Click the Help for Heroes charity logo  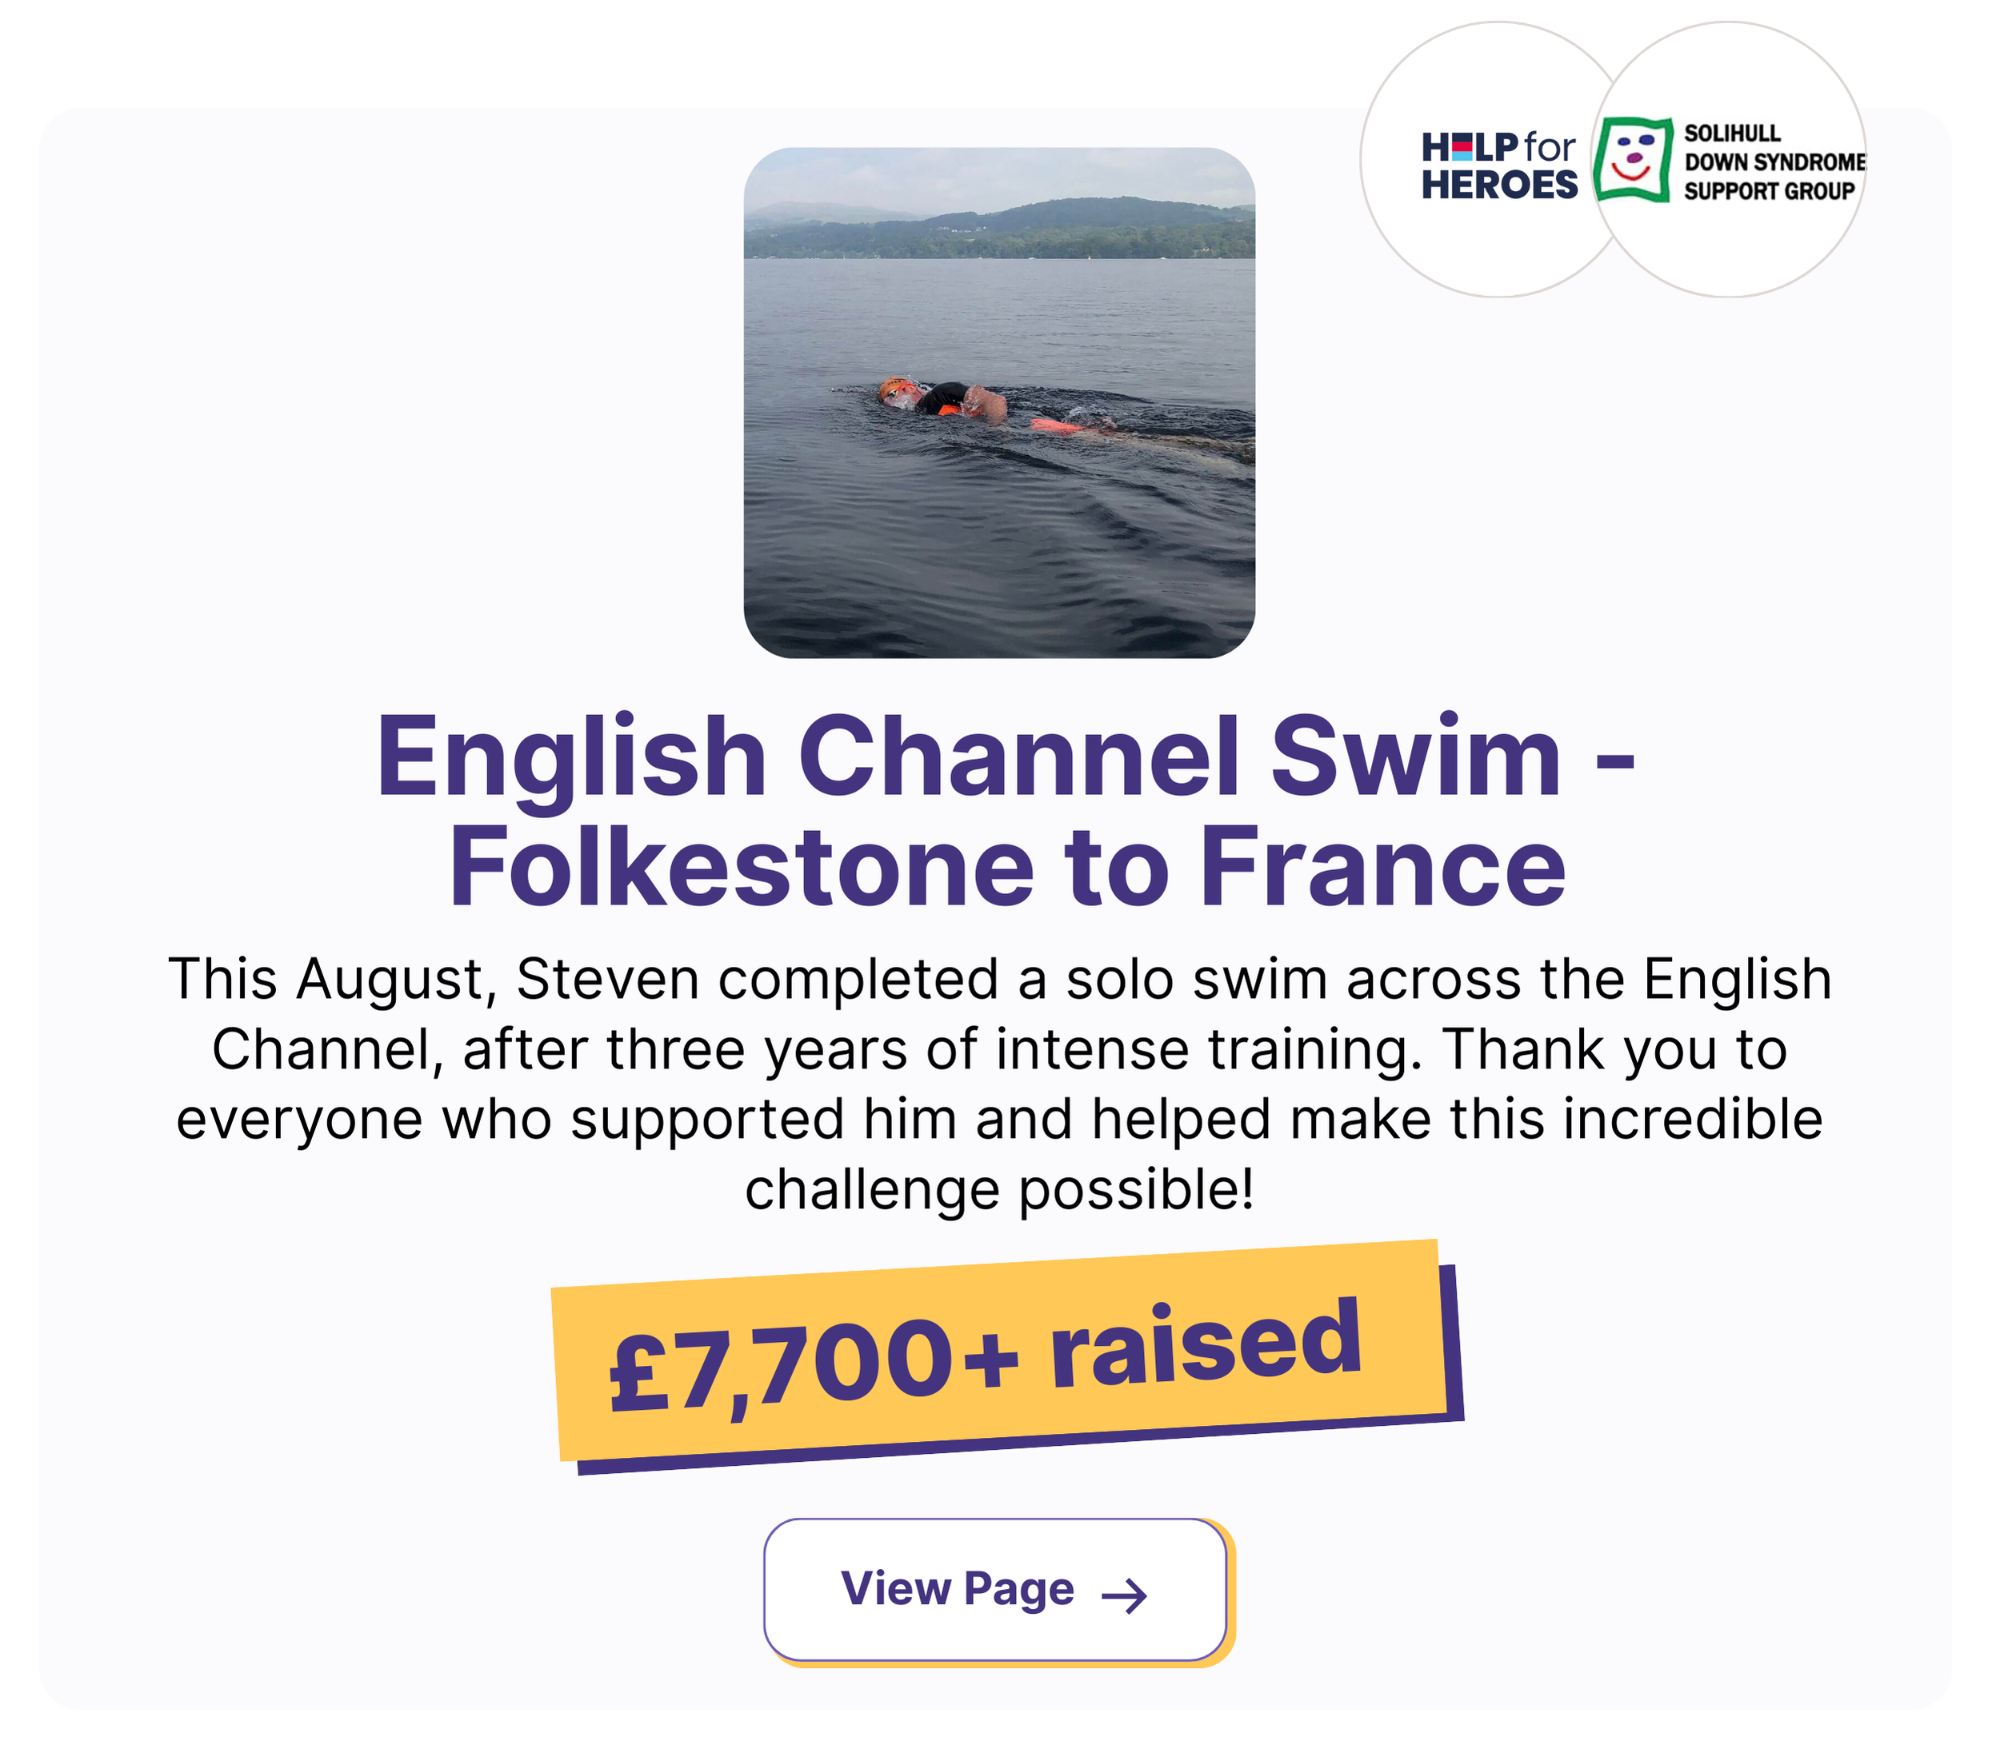(x=1498, y=165)
